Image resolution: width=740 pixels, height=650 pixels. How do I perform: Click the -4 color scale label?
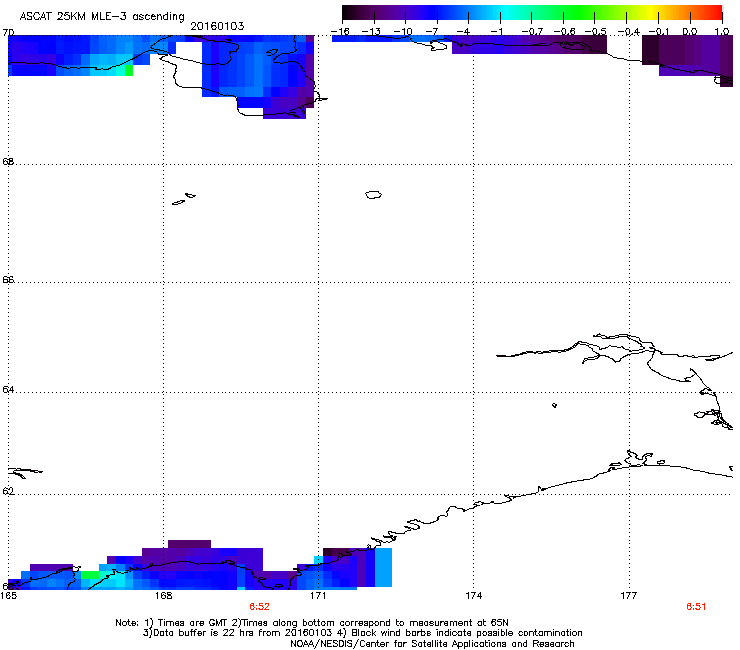[464, 32]
